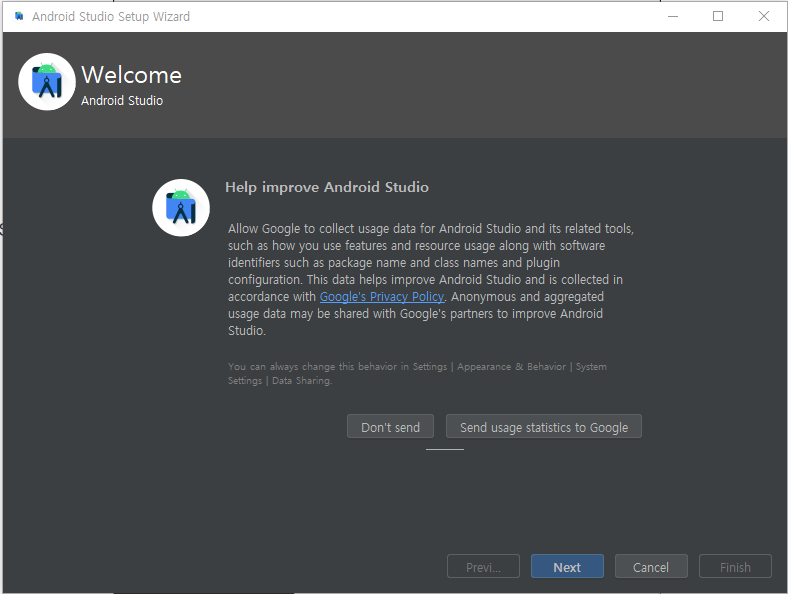
Task: Click the Android Studio logo beside Help improve text
Action: point(181,208)
